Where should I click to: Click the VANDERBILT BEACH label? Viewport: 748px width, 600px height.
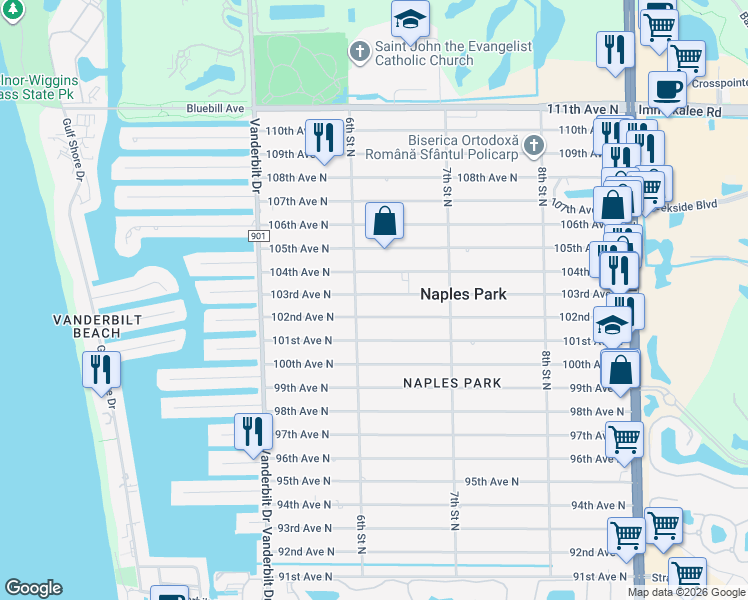[97, 326]
